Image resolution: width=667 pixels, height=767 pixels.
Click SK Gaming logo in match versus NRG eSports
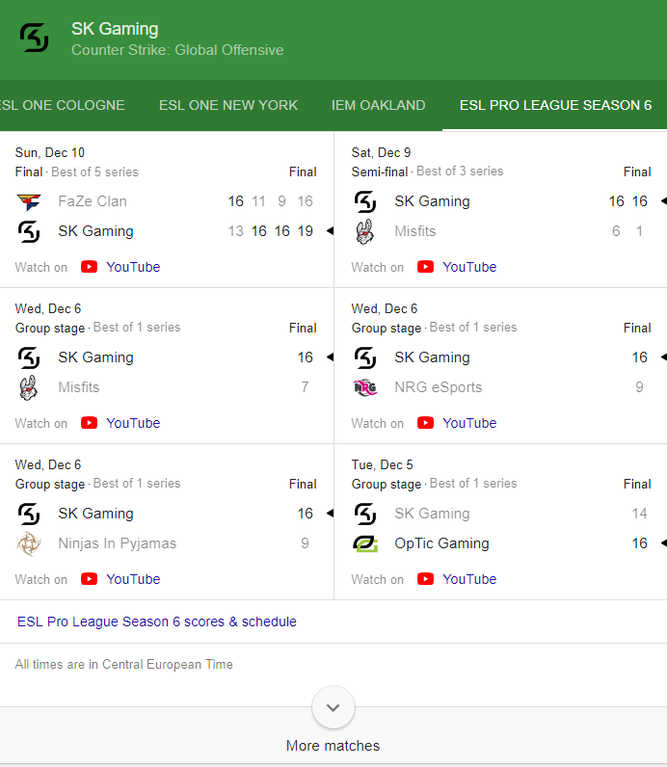(x=365, y=358)
